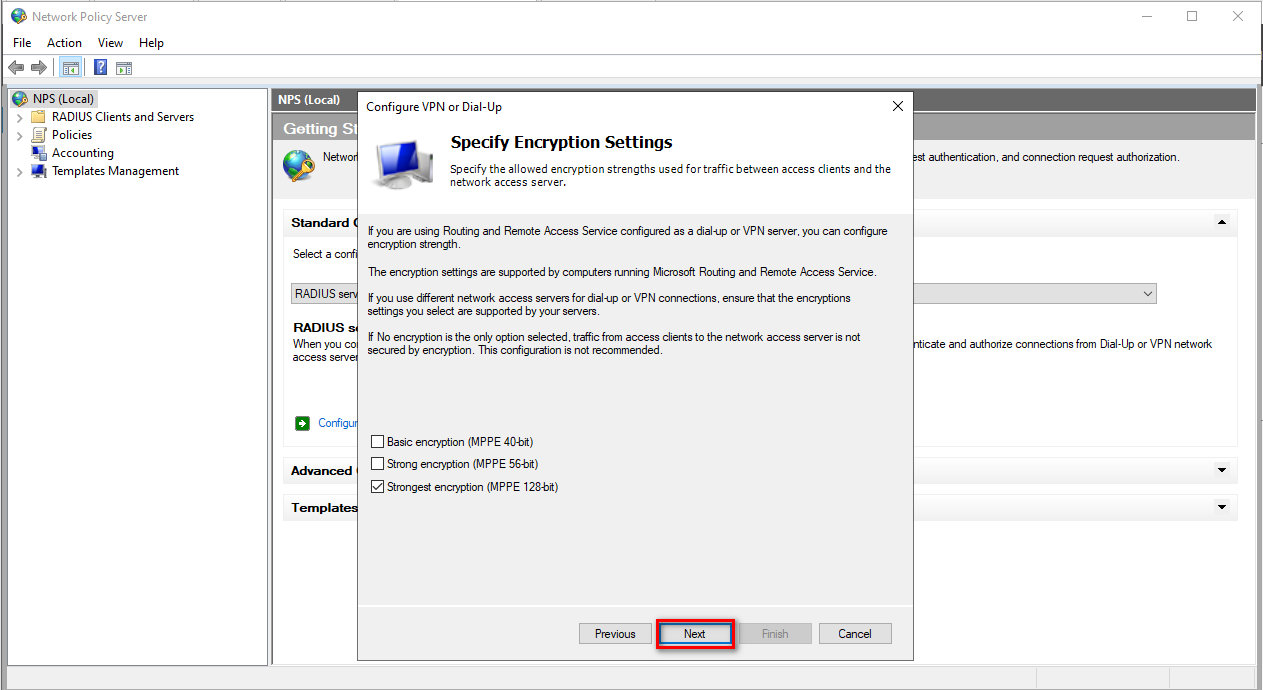This screenshot has height=690, width=1263.
Task: Close the Configure VPN or Dial-Up dialog
Action: [x=897, y=106]
